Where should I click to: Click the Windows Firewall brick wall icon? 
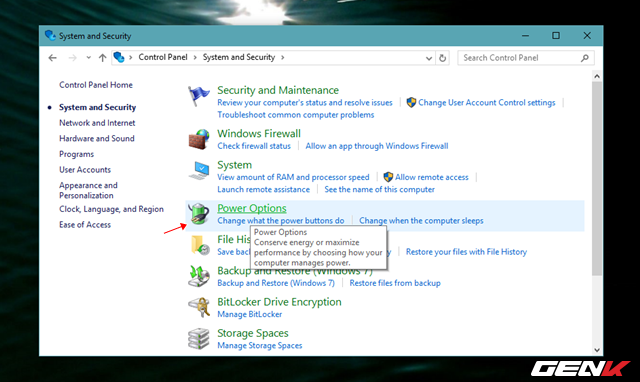[x=199, y=140]
